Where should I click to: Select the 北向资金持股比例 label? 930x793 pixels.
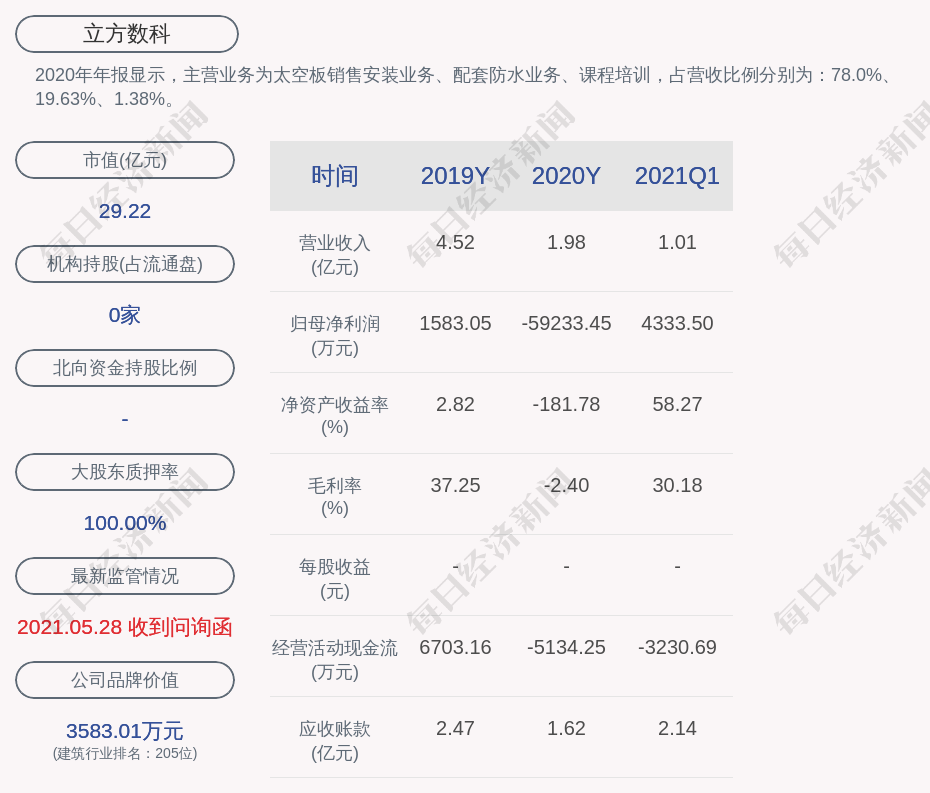[x=125, y=368]
